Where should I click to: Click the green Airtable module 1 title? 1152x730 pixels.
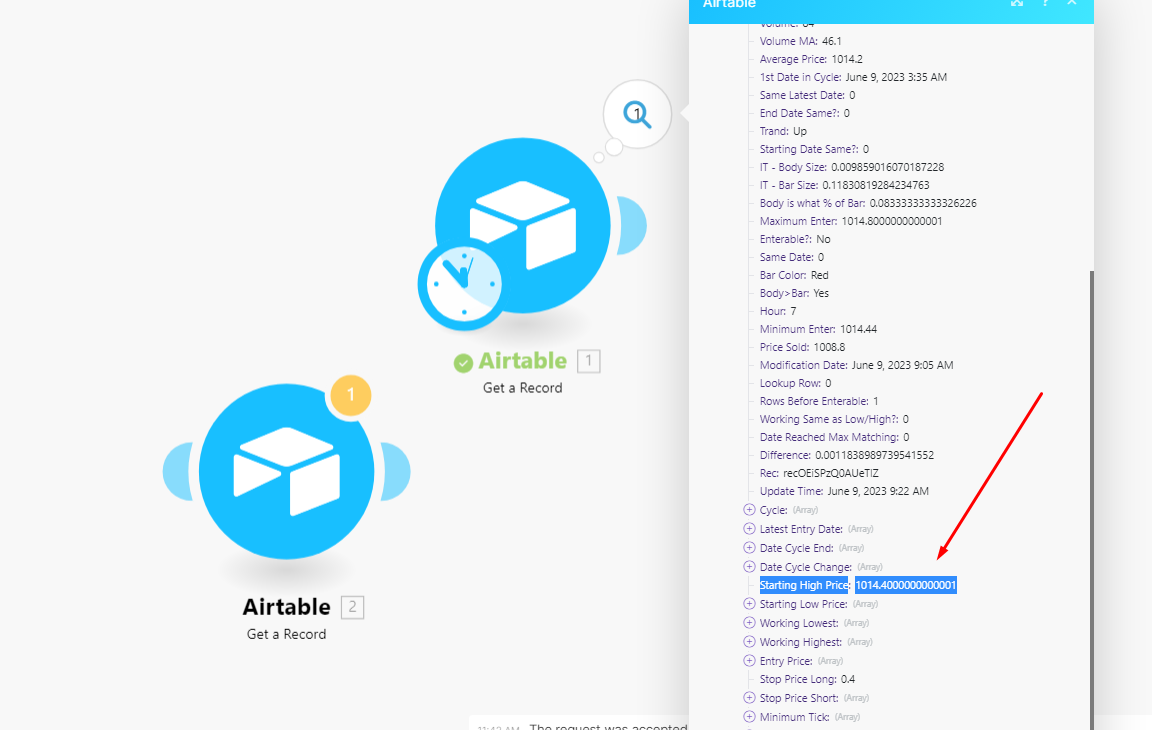click(x=522, y=361)
